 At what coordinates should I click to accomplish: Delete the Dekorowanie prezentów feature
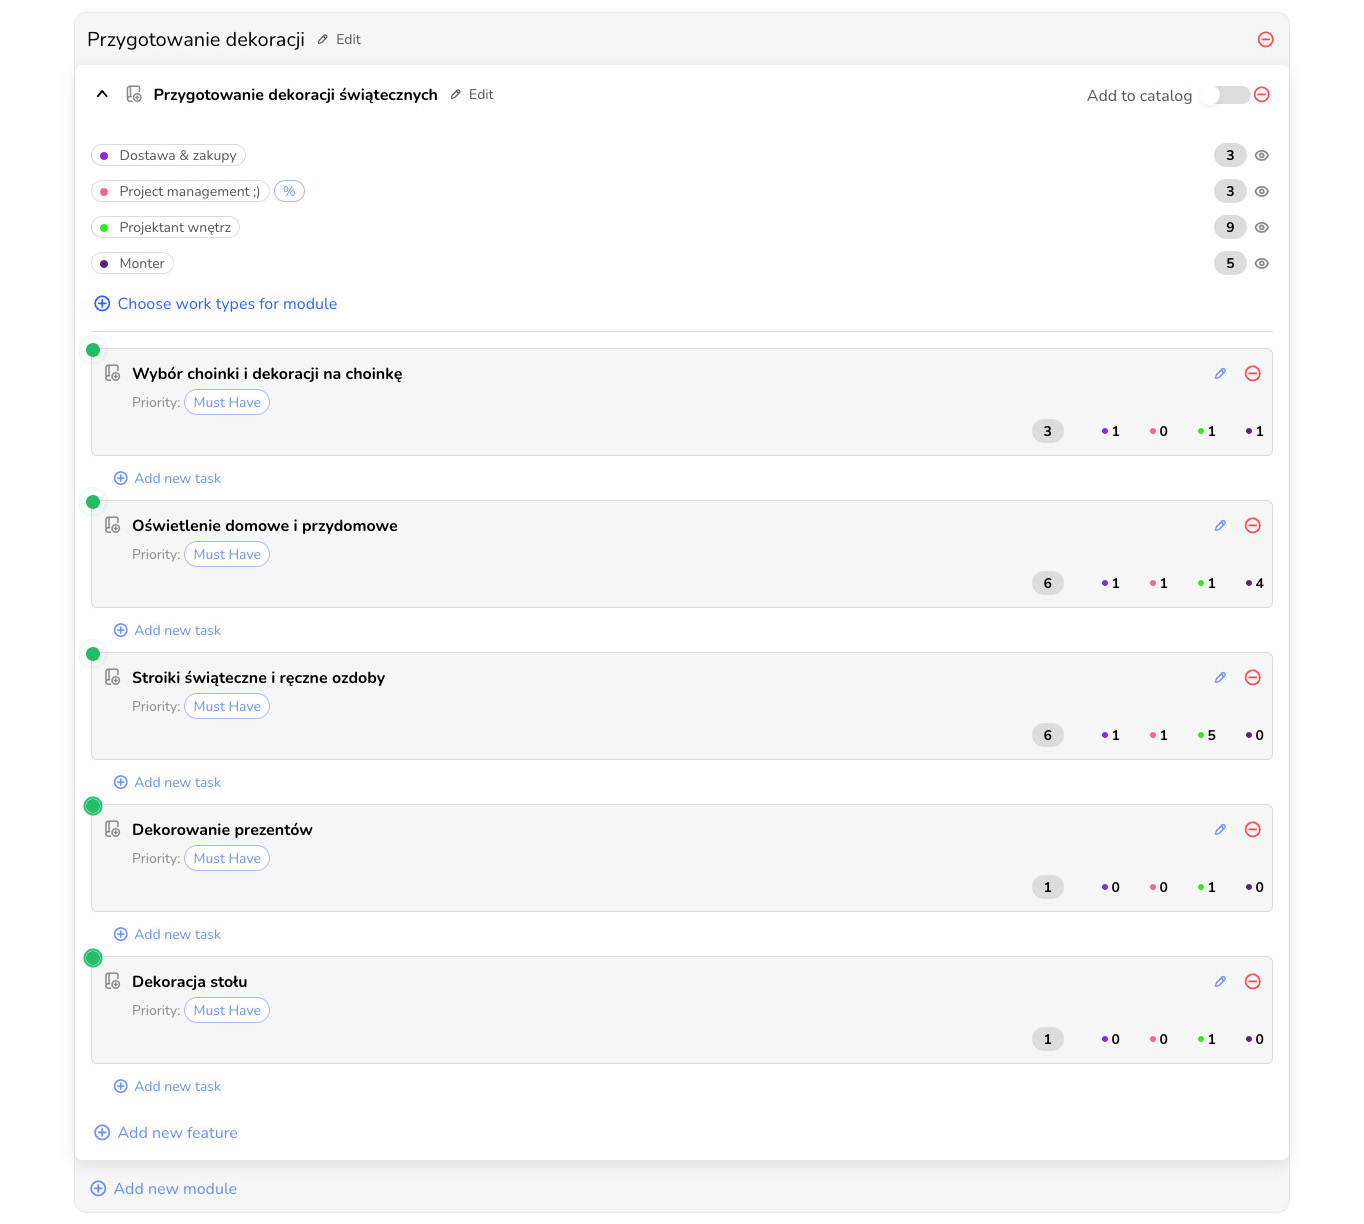pyautogui.click(x=1252, y=830)
